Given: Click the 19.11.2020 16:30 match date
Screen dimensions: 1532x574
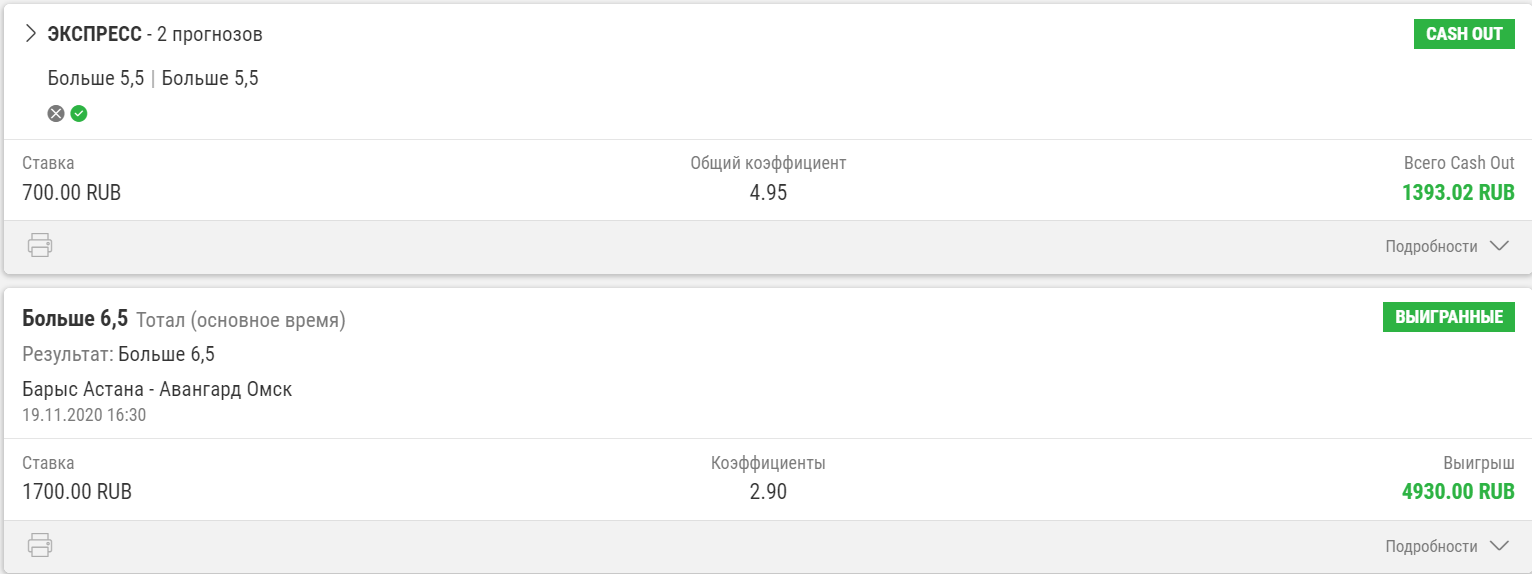Looking at the screenshot, I should tap(84, 414).
